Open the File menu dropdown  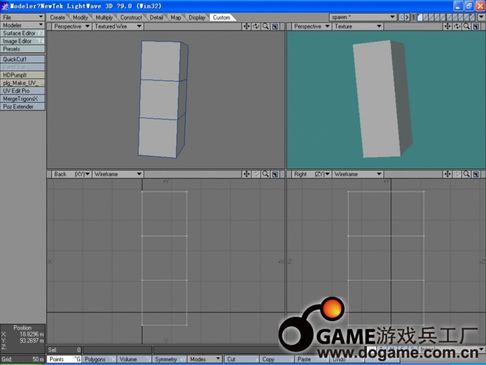(23, 17)
